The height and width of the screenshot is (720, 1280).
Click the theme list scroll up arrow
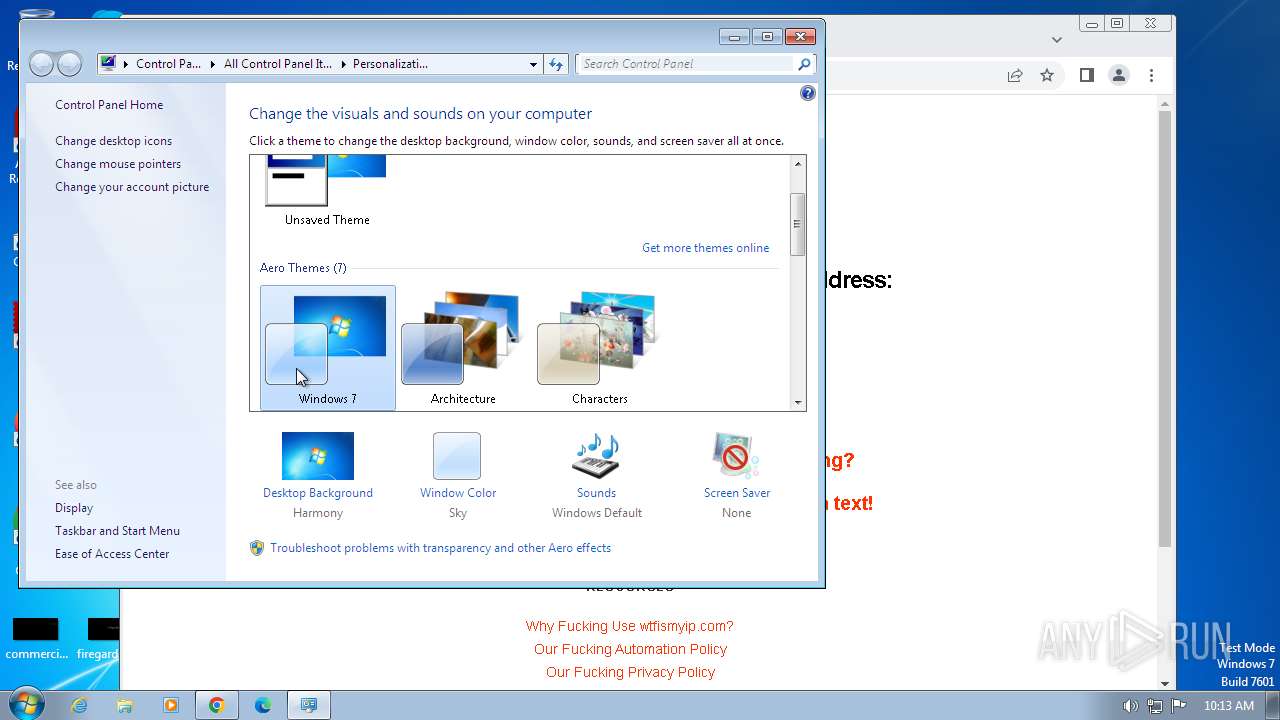coord(798,164)
